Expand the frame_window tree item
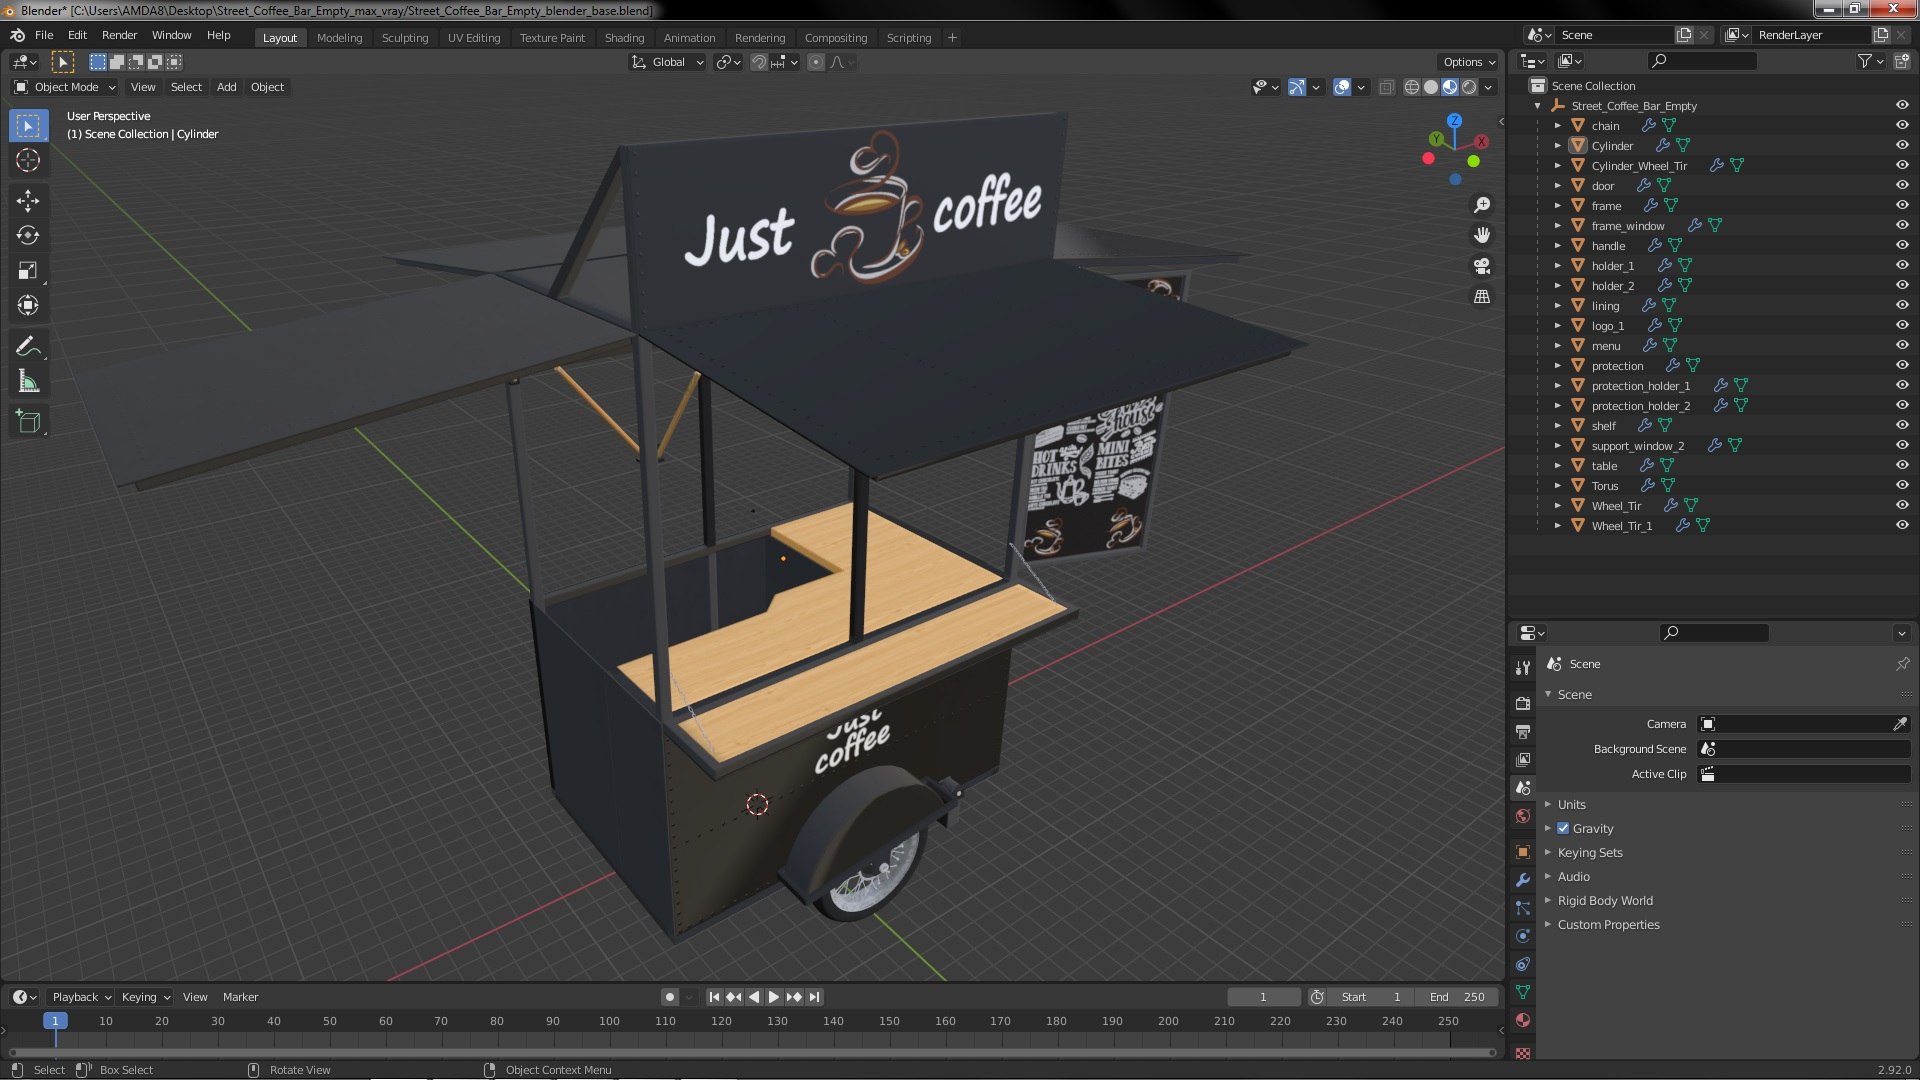 click(x=1557, y=226)
